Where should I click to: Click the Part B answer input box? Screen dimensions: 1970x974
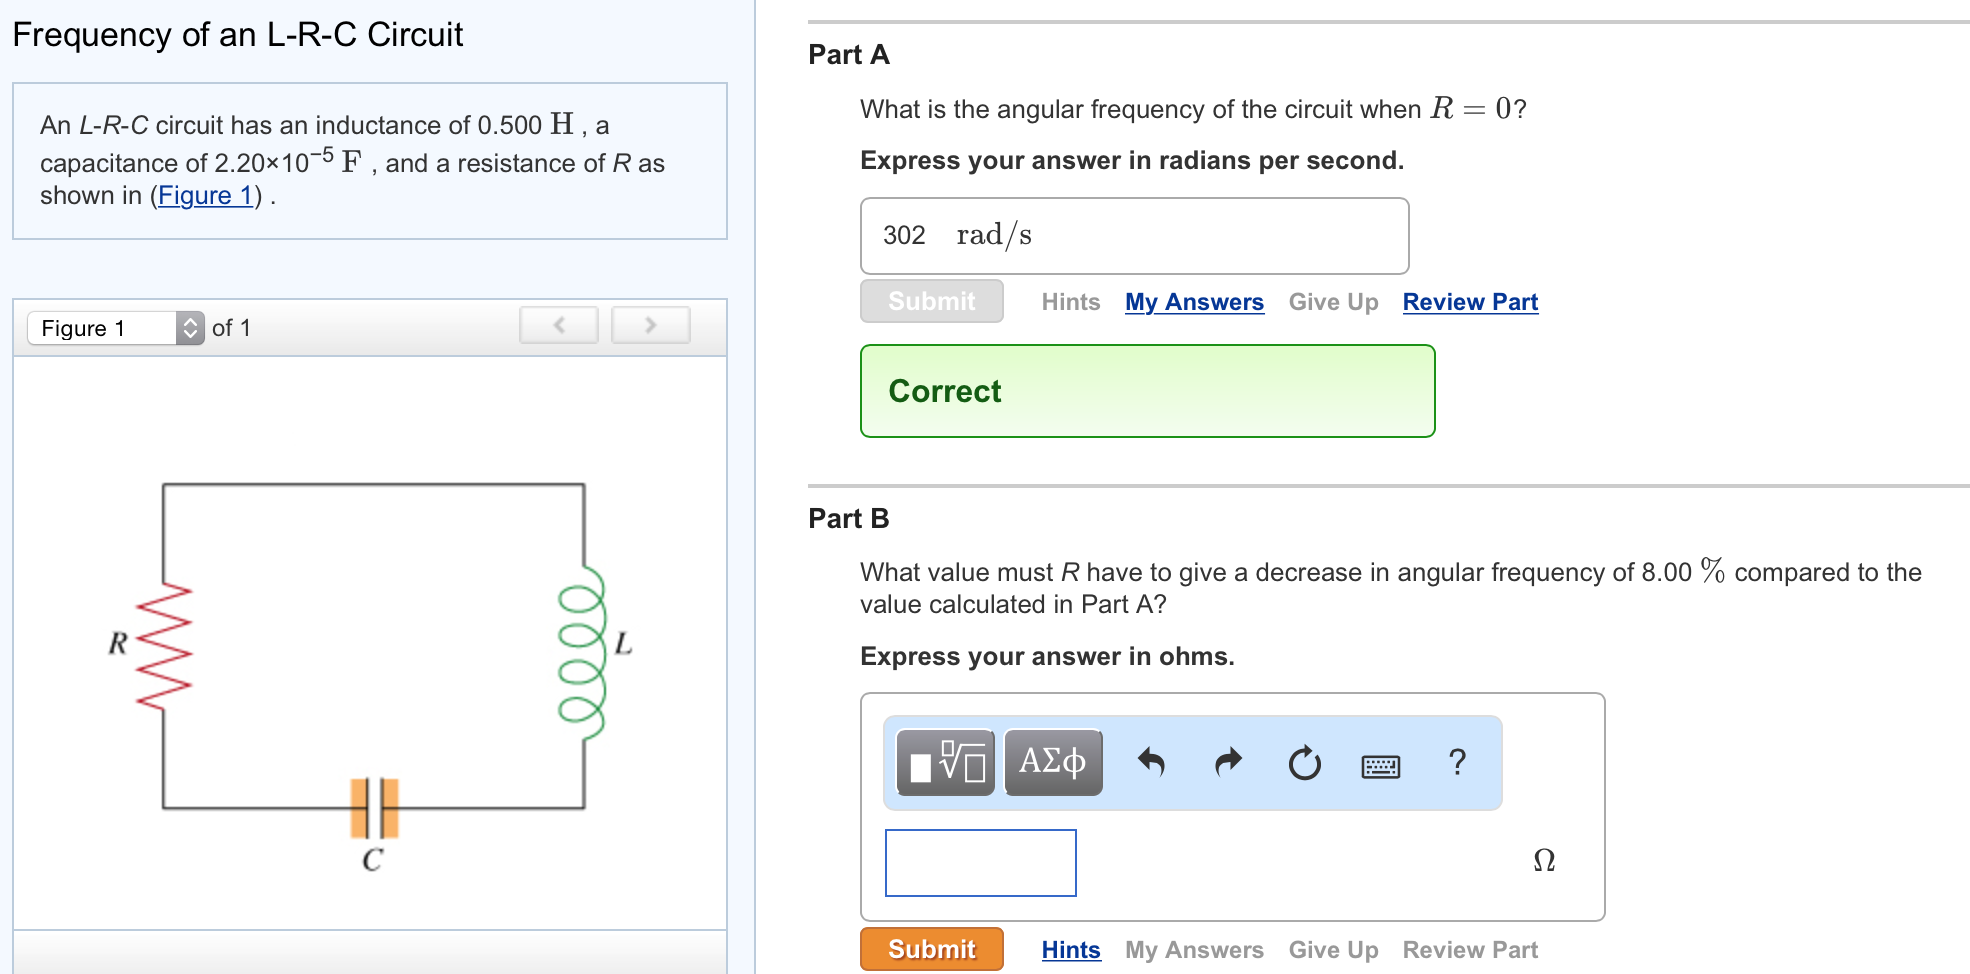click(x=980, y=863)
